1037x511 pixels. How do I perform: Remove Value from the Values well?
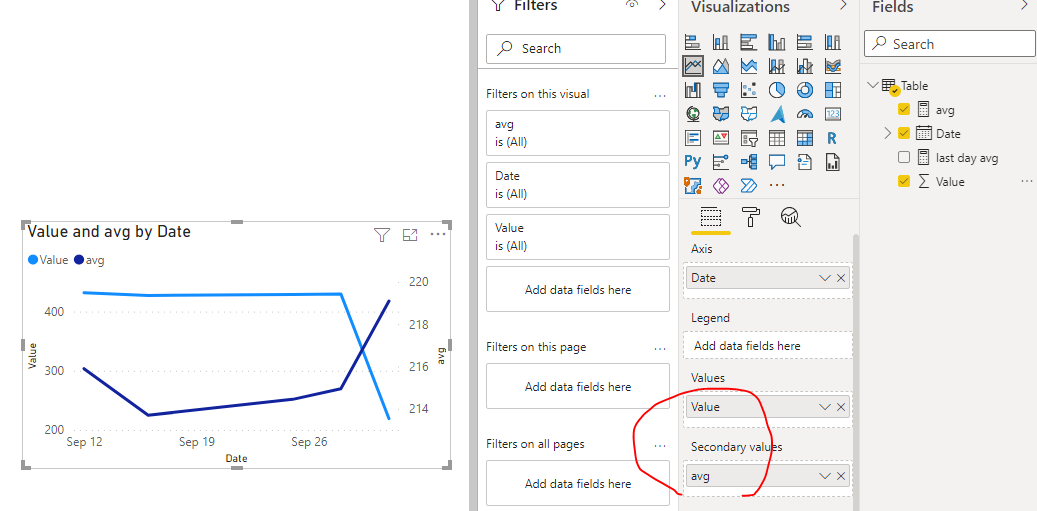coord(841,407)
